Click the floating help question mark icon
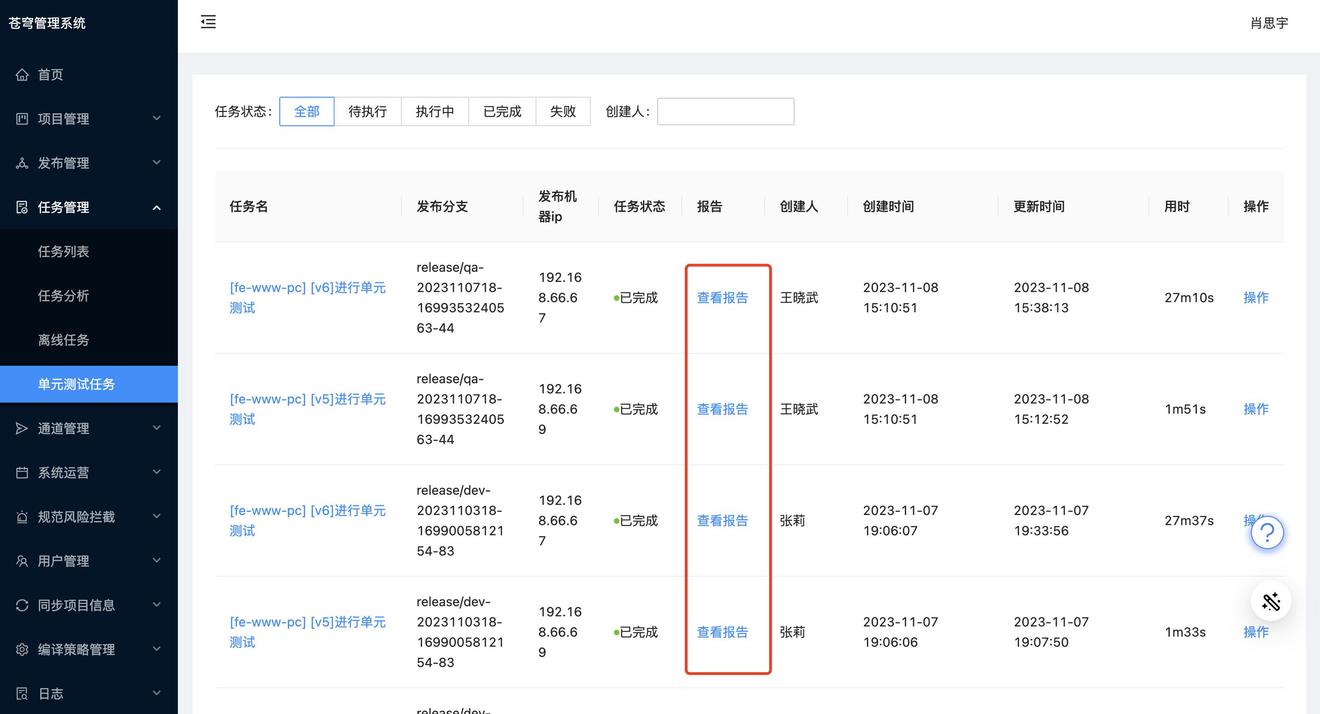 click(x=1267, y=533)
